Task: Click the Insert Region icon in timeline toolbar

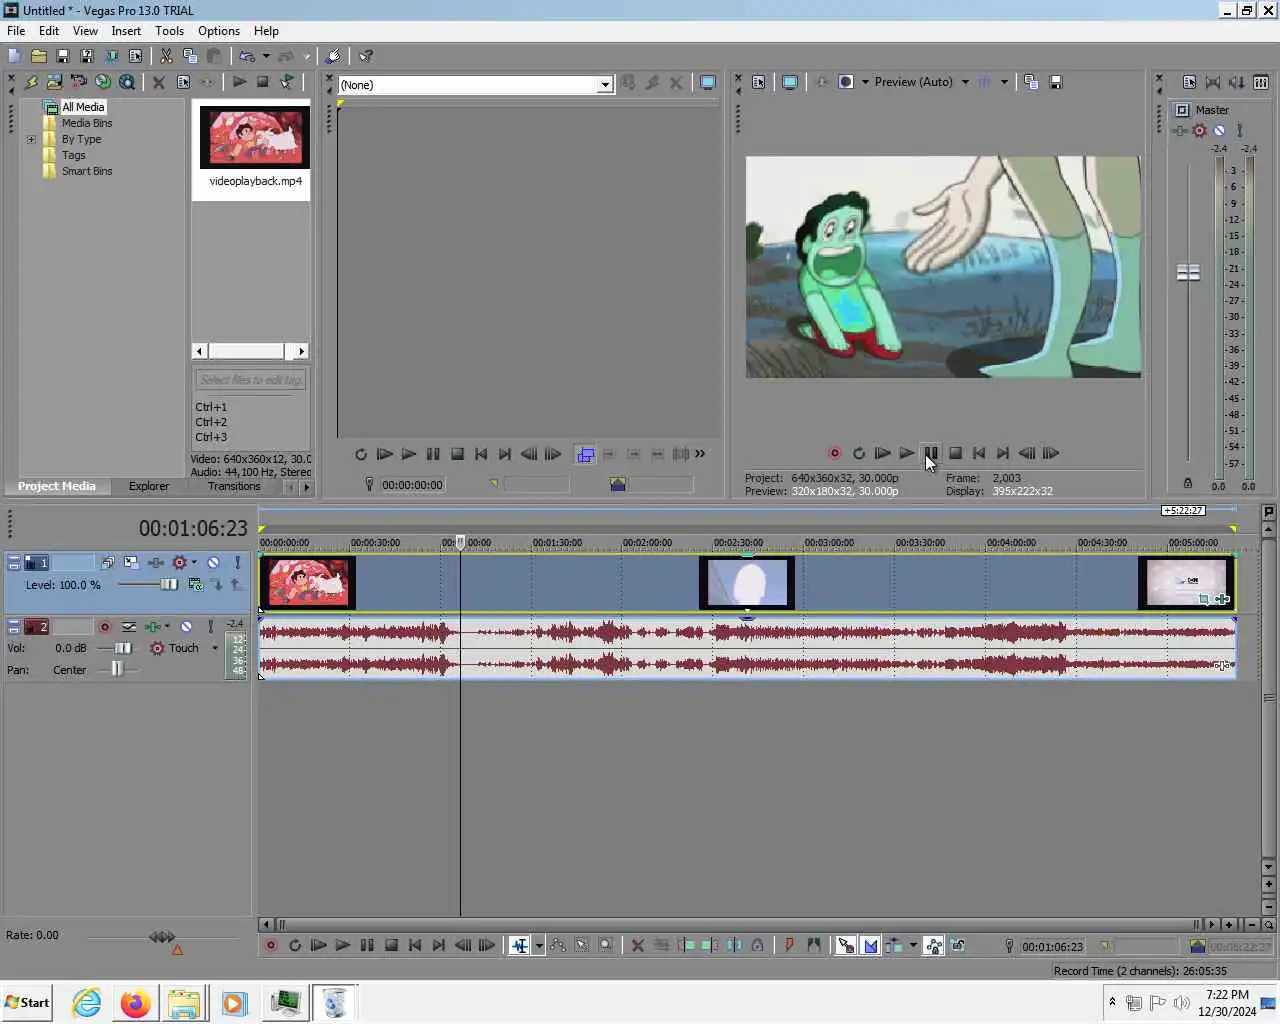Action: pos(813,945)
